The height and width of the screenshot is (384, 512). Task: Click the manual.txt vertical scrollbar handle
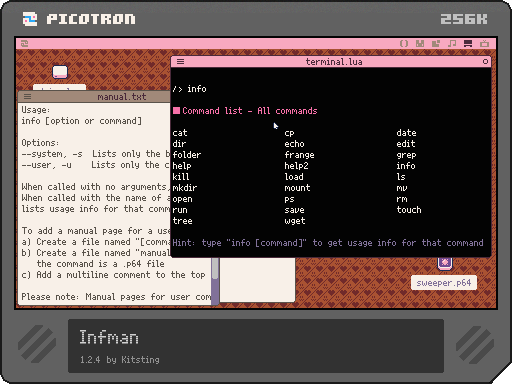pos(215,268)
